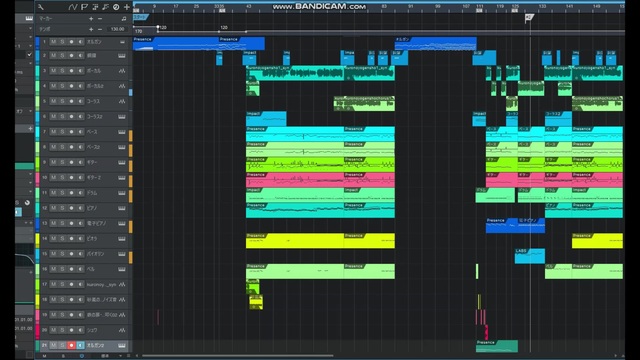Click waveform icon on track 3
Image resolution: width=640 pixels, height=360 pixels.
tap(122, 71)
